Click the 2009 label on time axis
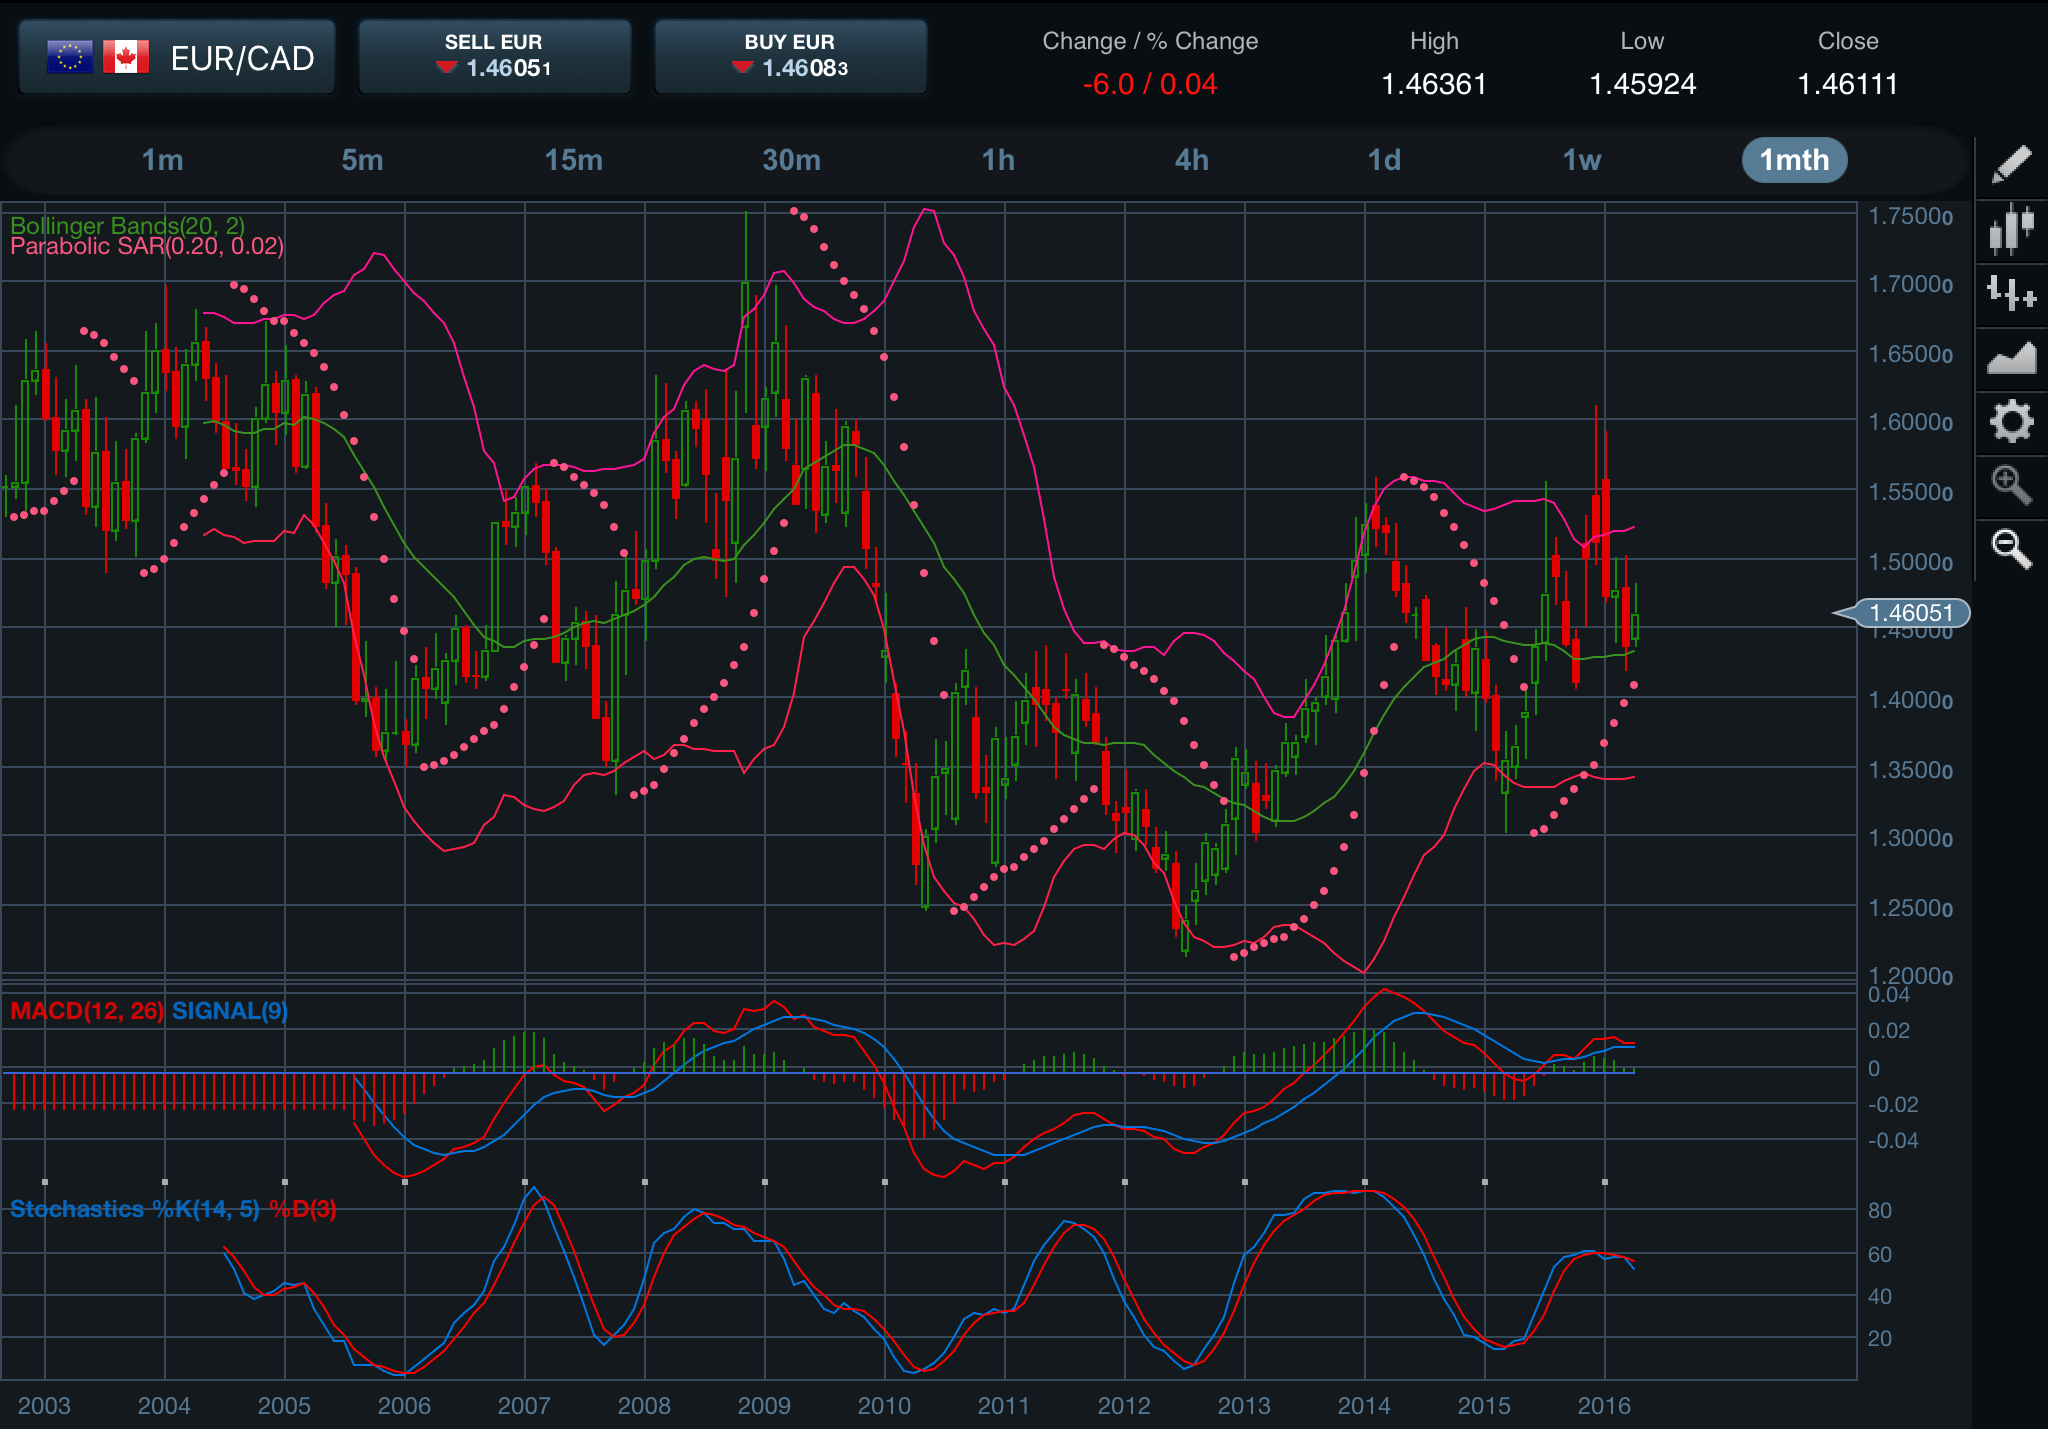The height and width of the screenshot is (1429, 2048). tap(764, 1406)
